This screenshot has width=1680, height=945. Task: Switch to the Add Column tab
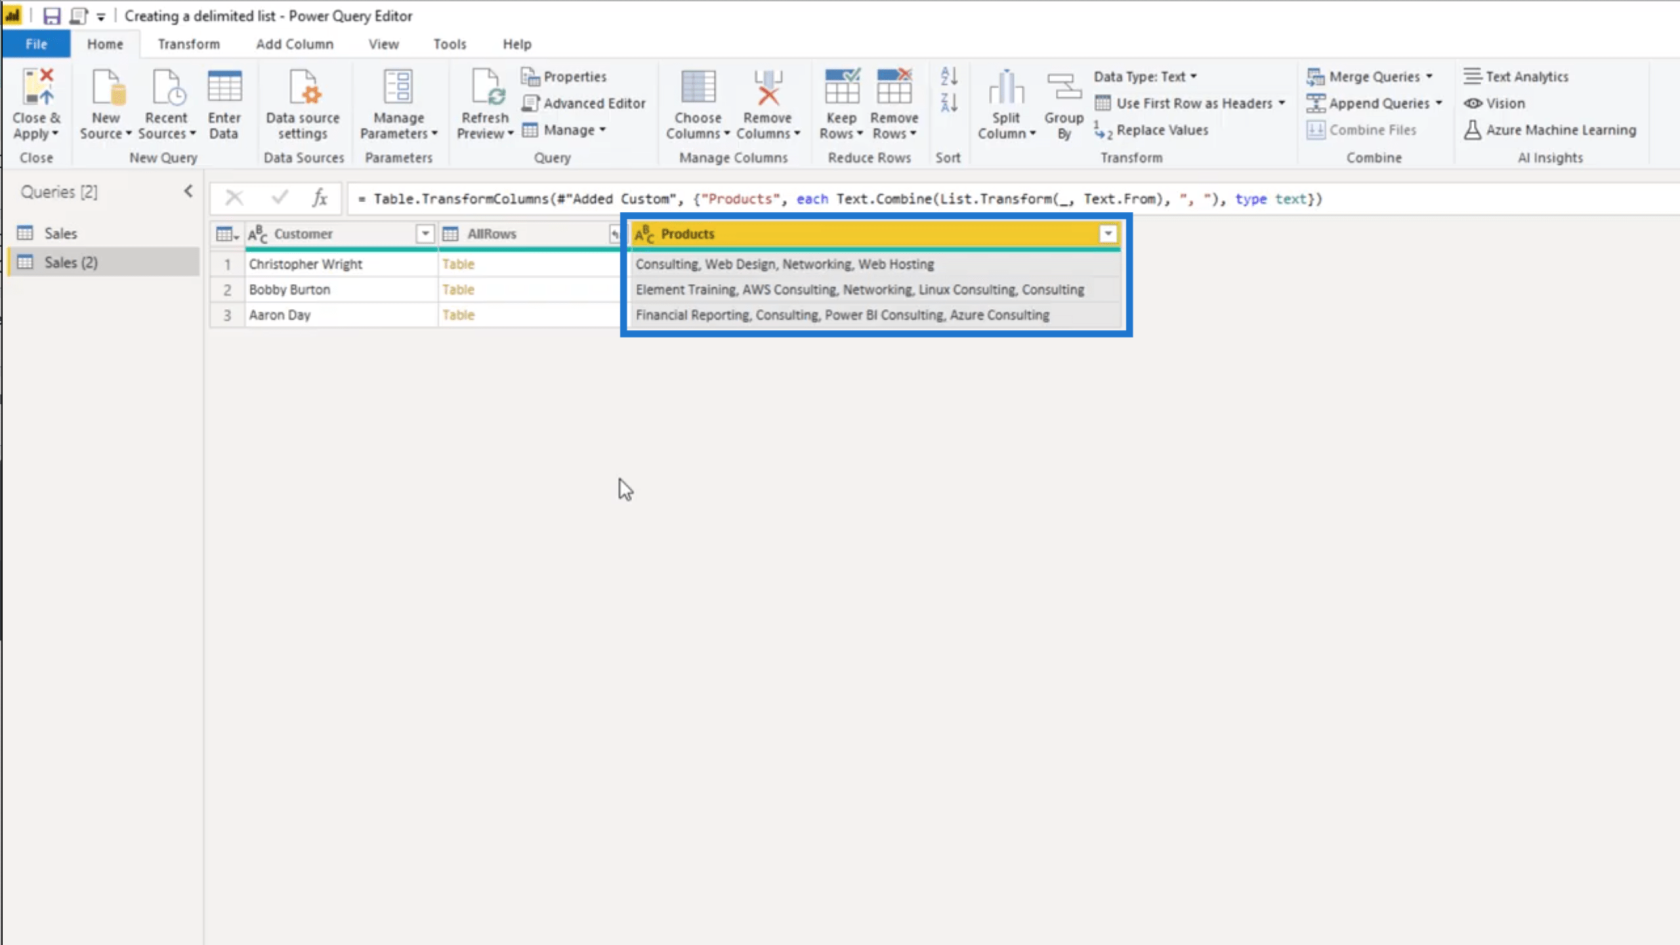[x=294, y=44]
